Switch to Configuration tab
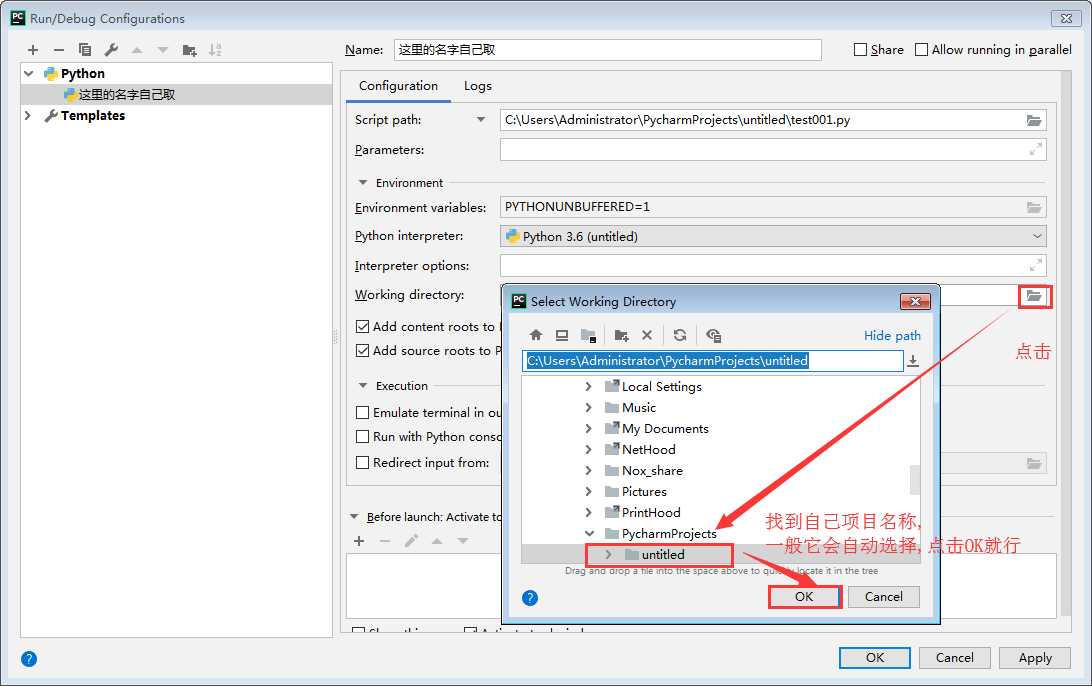 [x=398, y=86]
